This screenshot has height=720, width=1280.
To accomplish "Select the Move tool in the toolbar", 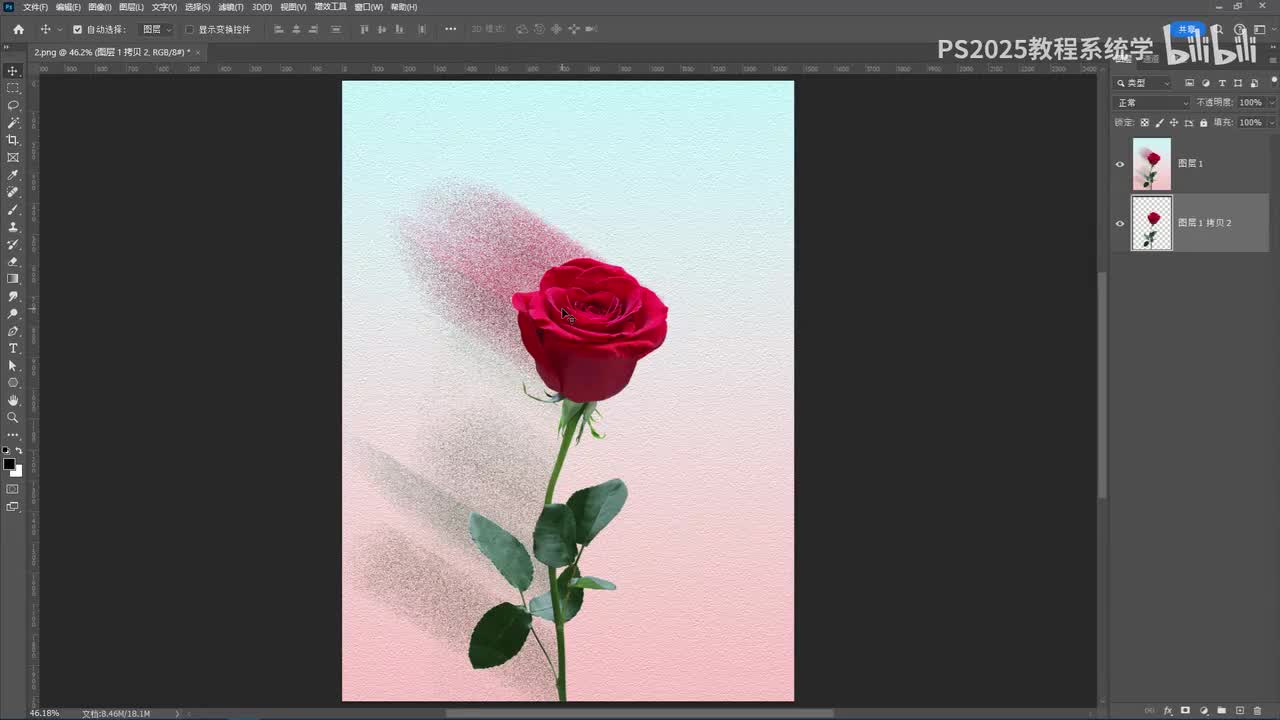I will 13,71.
